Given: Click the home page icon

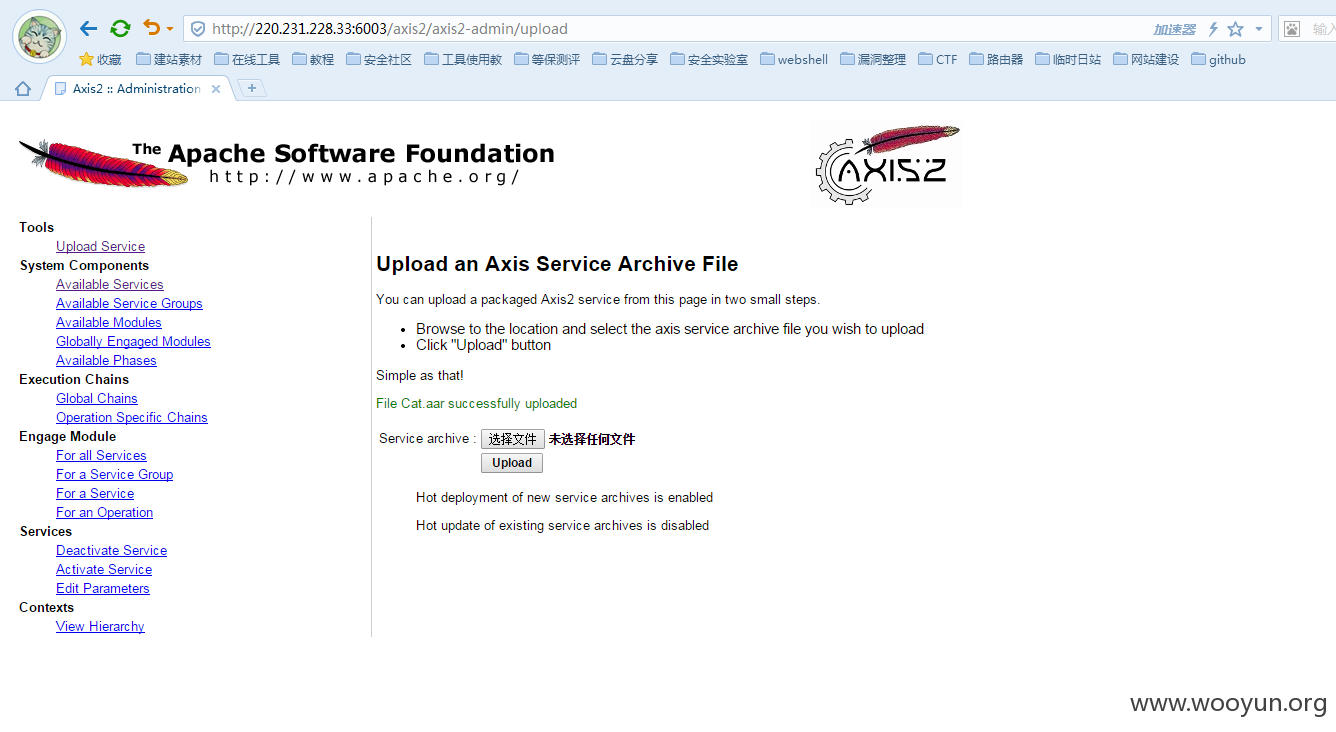Looking at the screenshot, I should click(x=23, y=89).
